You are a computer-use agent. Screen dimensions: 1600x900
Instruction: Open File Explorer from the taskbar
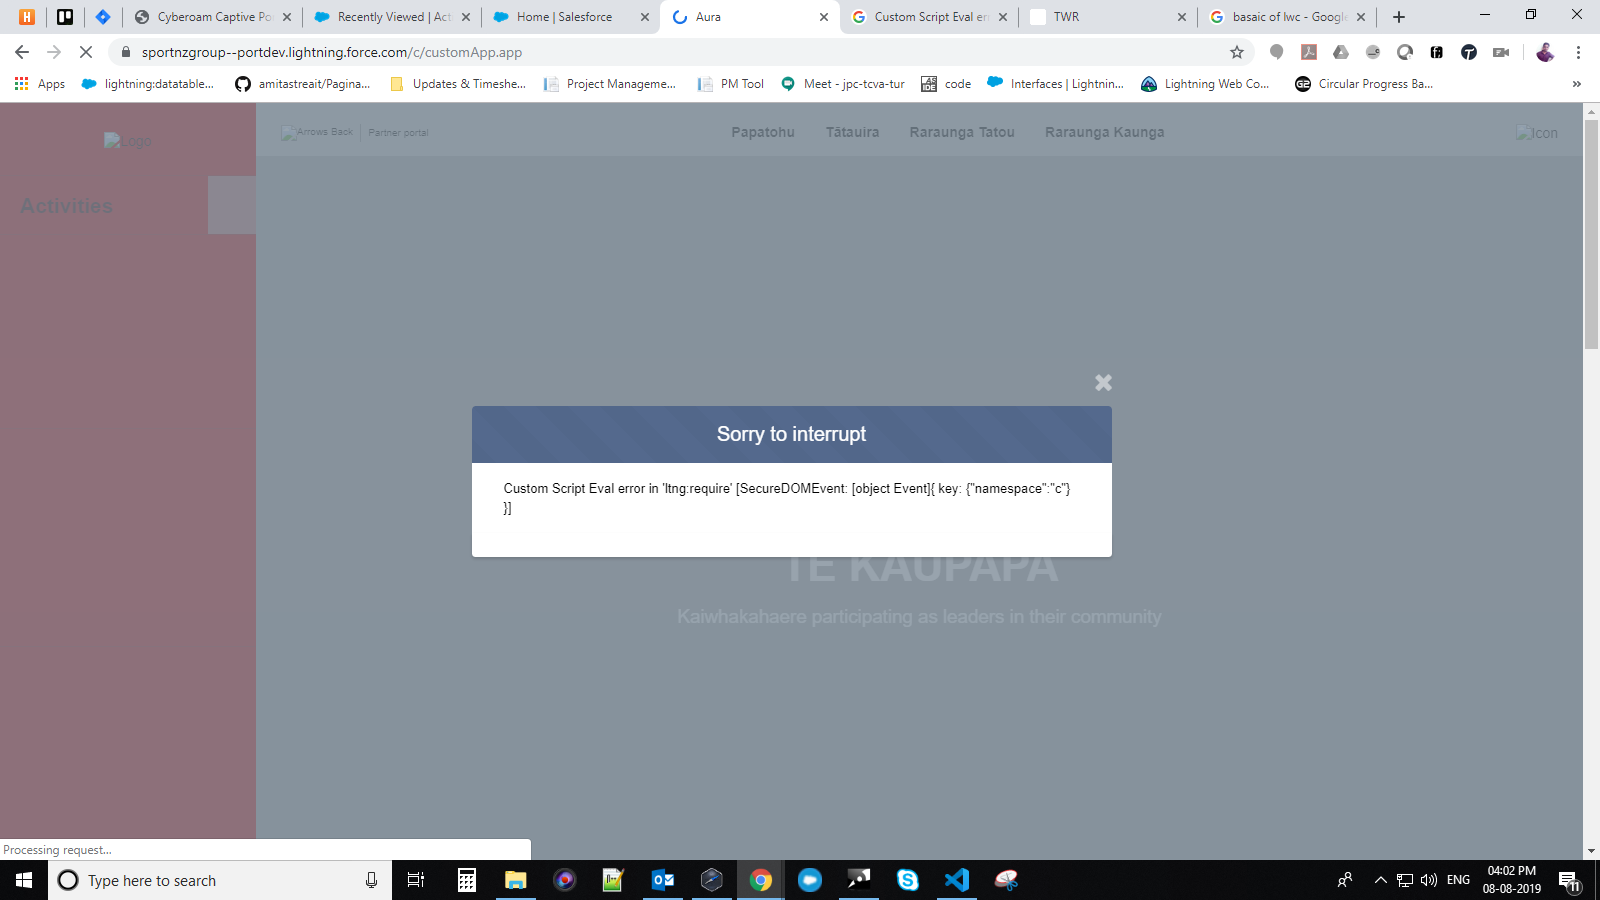(515, 880)
